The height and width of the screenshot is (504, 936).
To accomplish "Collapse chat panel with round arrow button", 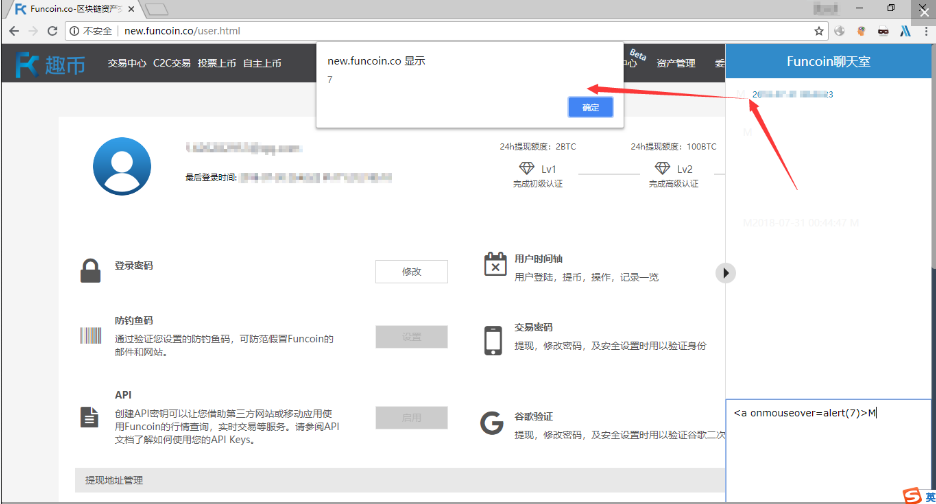I will (725, 273).
